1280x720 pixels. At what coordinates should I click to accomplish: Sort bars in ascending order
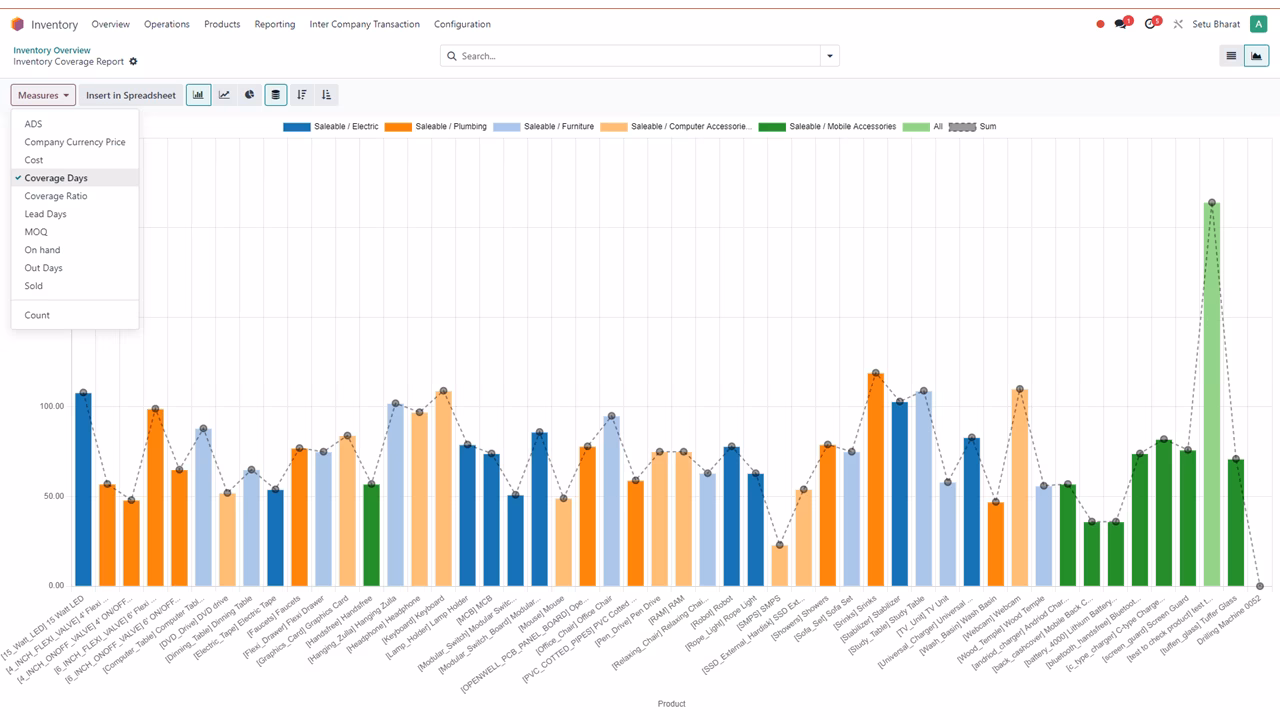(326, 95)
